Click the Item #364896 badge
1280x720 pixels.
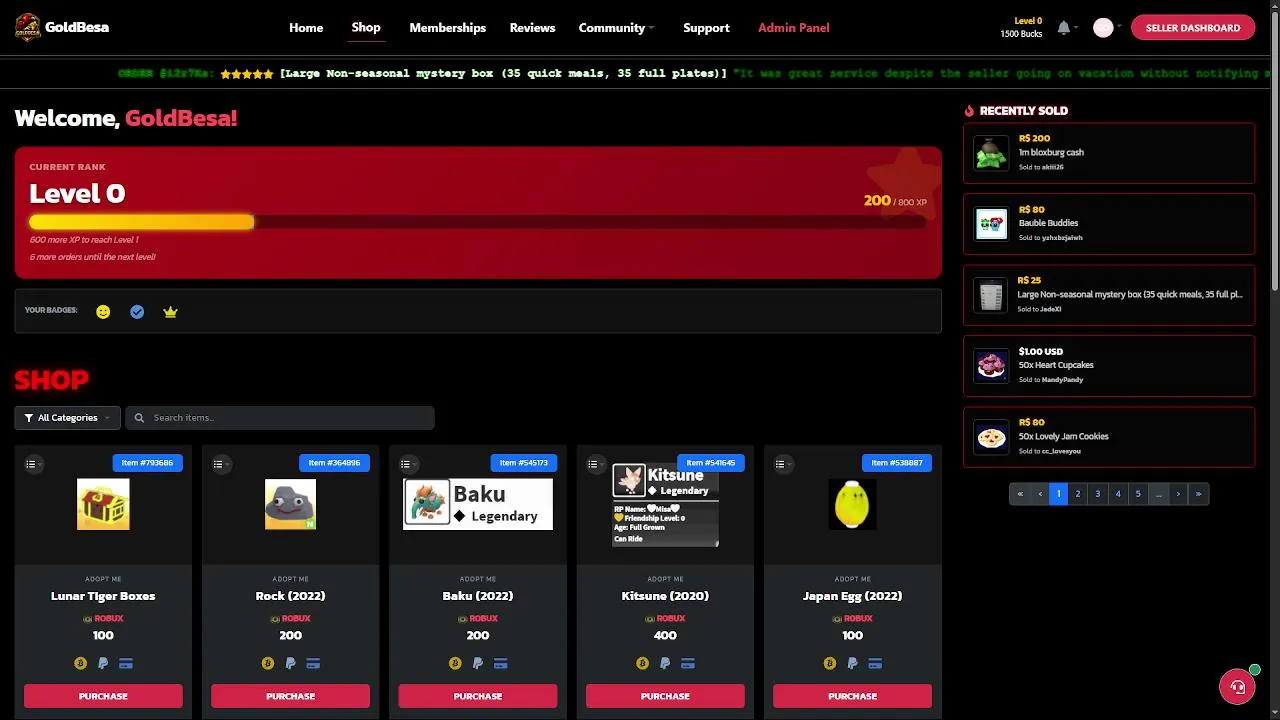click(334, 463)
